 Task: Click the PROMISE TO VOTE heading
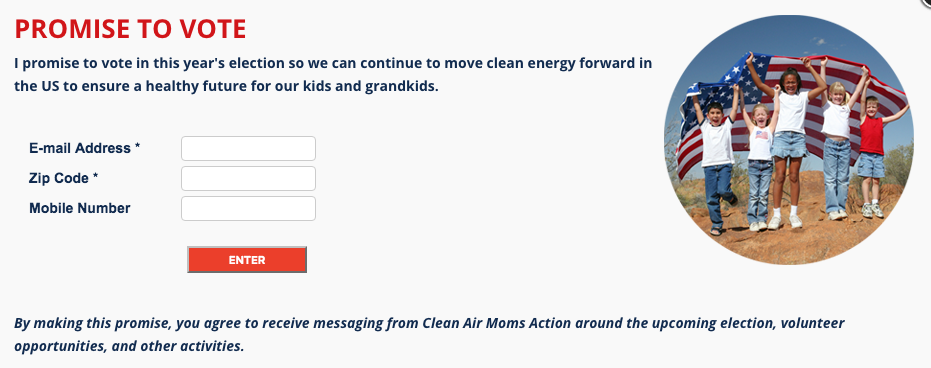tap(131, 29)
